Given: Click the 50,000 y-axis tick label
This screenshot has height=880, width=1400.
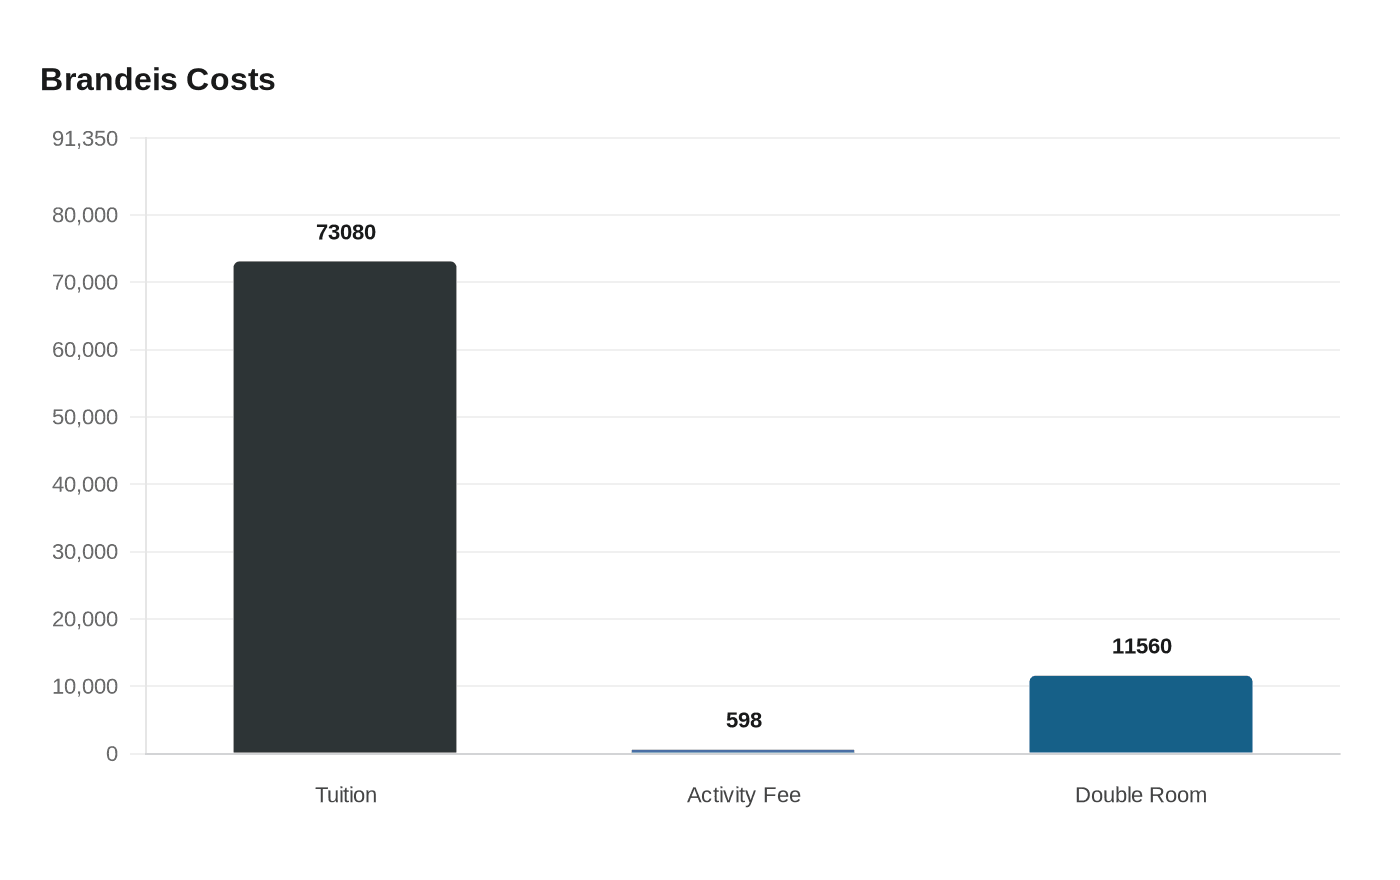Looking at the screenshot, I should tap(85, 417).
